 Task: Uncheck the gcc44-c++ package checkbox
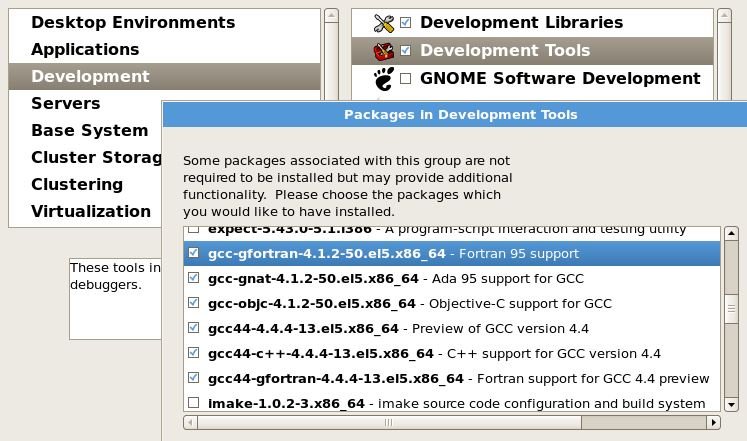tap(193, 353)
